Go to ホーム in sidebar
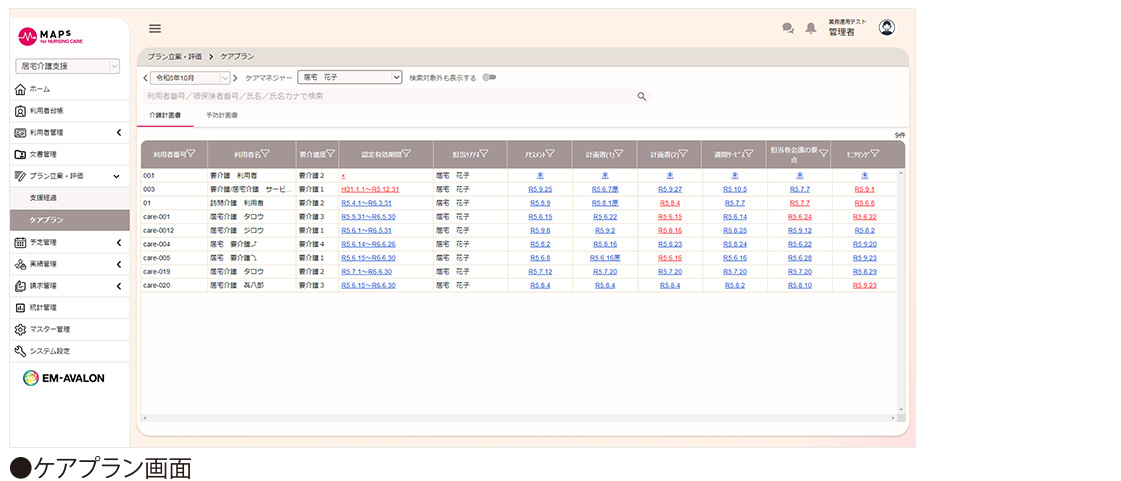Viewport: 1121px width, 481px height. [x=69, y=89]
